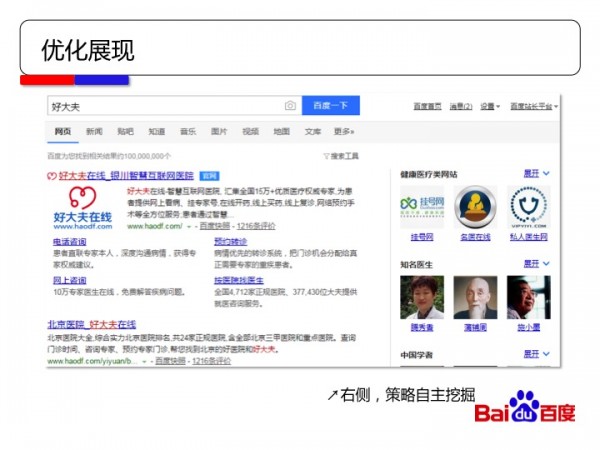This screenshot has height=450, width=600.
Task: Open the 更多 tab options
Action: click(343, 131)
